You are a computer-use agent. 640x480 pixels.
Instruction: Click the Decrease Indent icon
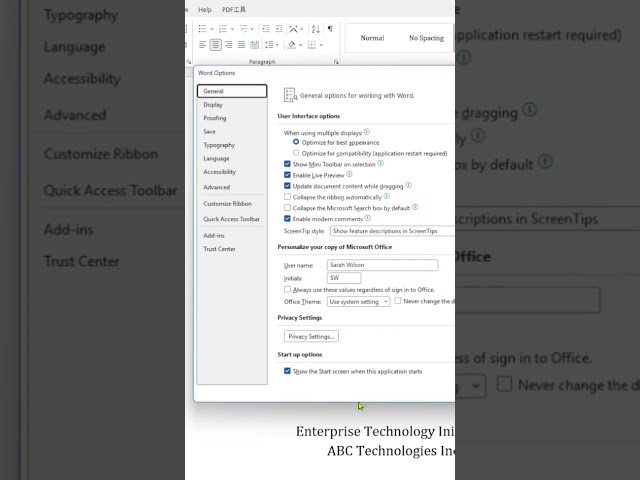coord(266,29)
